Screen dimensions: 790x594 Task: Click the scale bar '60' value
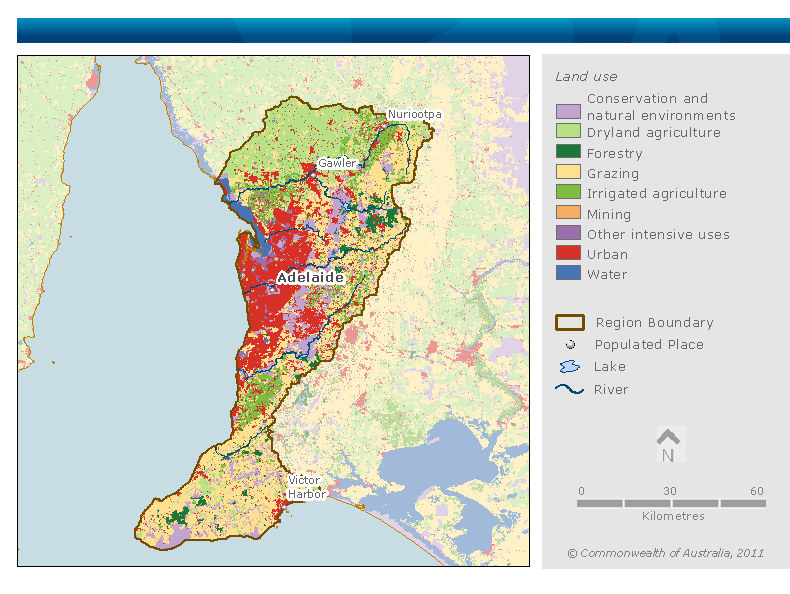pos(757,491)
